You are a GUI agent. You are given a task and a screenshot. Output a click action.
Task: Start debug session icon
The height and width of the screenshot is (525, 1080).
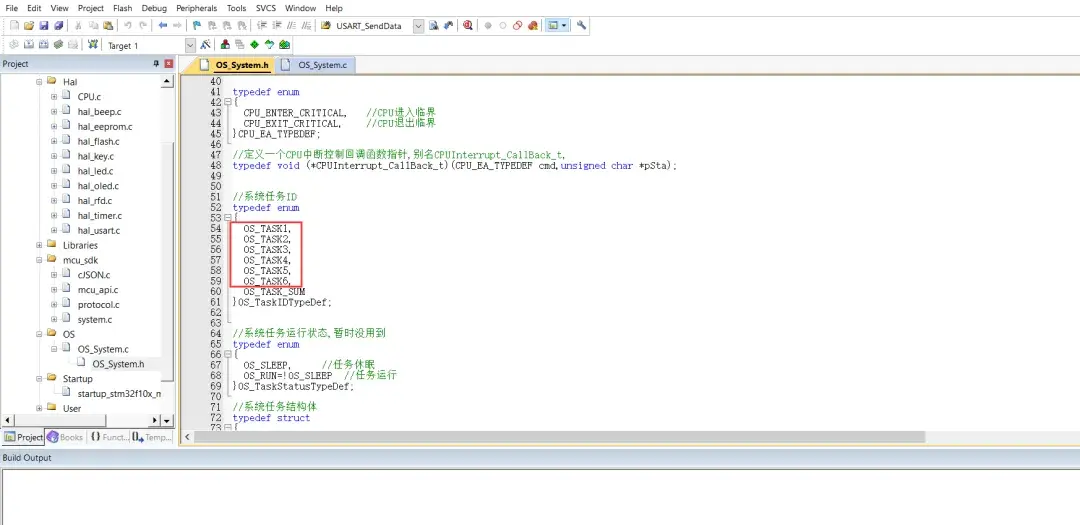[x=468, y=25]
